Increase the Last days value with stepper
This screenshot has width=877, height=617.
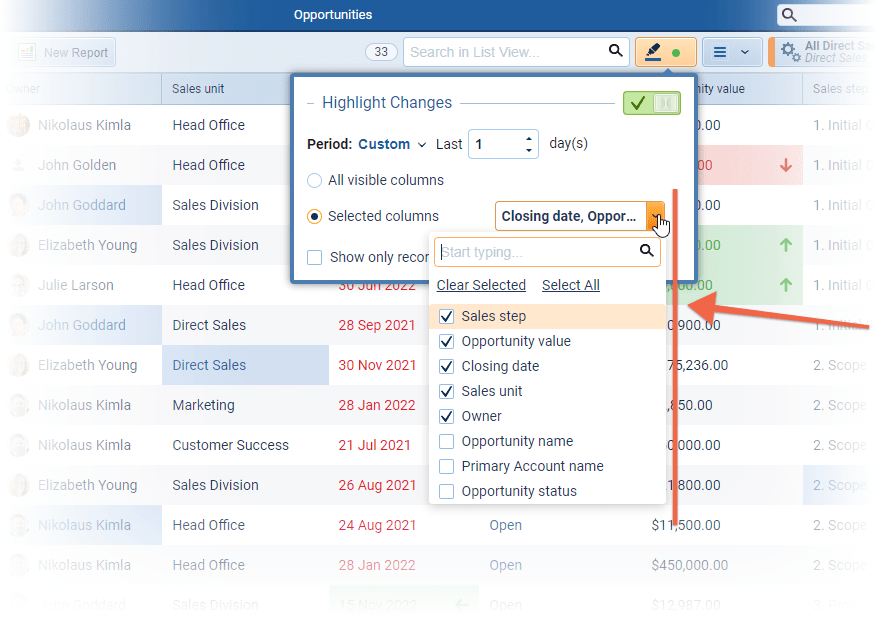[529, 138]
